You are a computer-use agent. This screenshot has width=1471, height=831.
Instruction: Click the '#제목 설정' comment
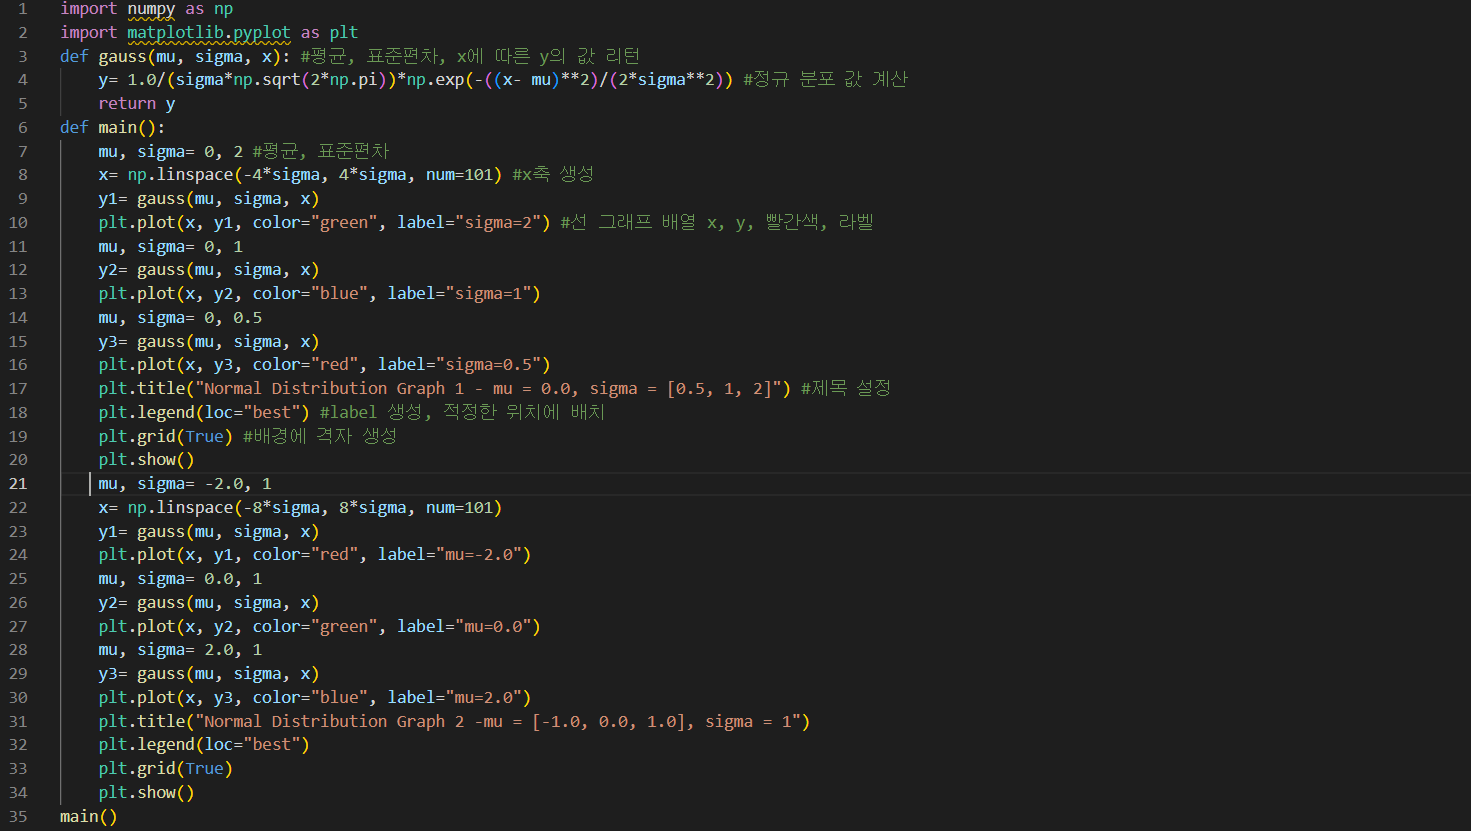click(846, 389)
